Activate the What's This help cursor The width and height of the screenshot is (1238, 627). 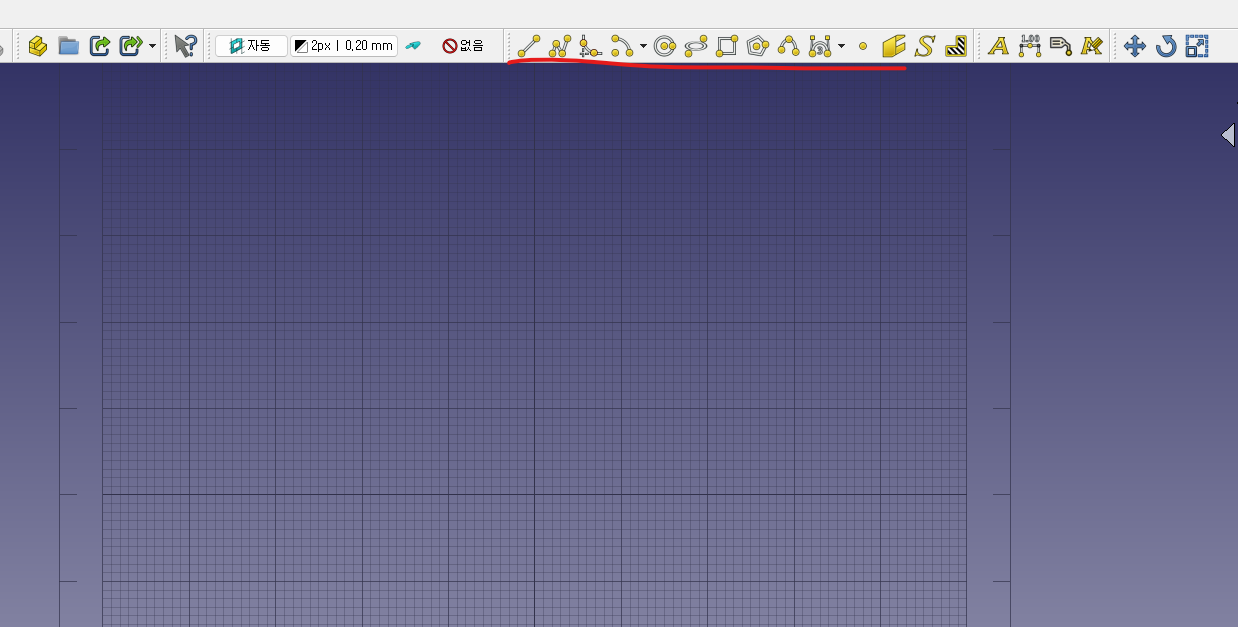coord(185,46)
